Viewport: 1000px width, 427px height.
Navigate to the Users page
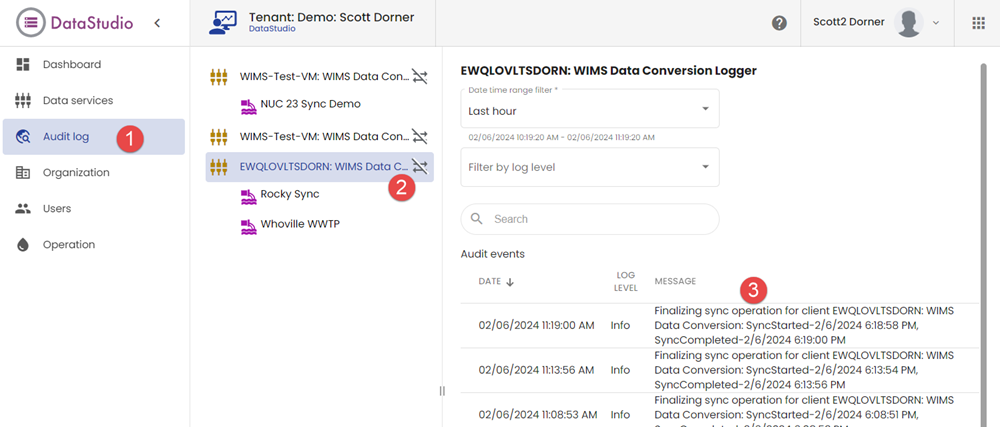[x=57, y=209]
